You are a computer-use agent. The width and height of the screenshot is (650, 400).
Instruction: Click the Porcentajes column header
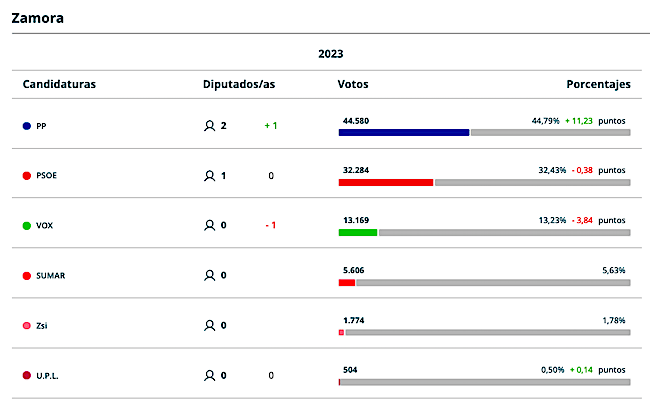pos(598,84)
